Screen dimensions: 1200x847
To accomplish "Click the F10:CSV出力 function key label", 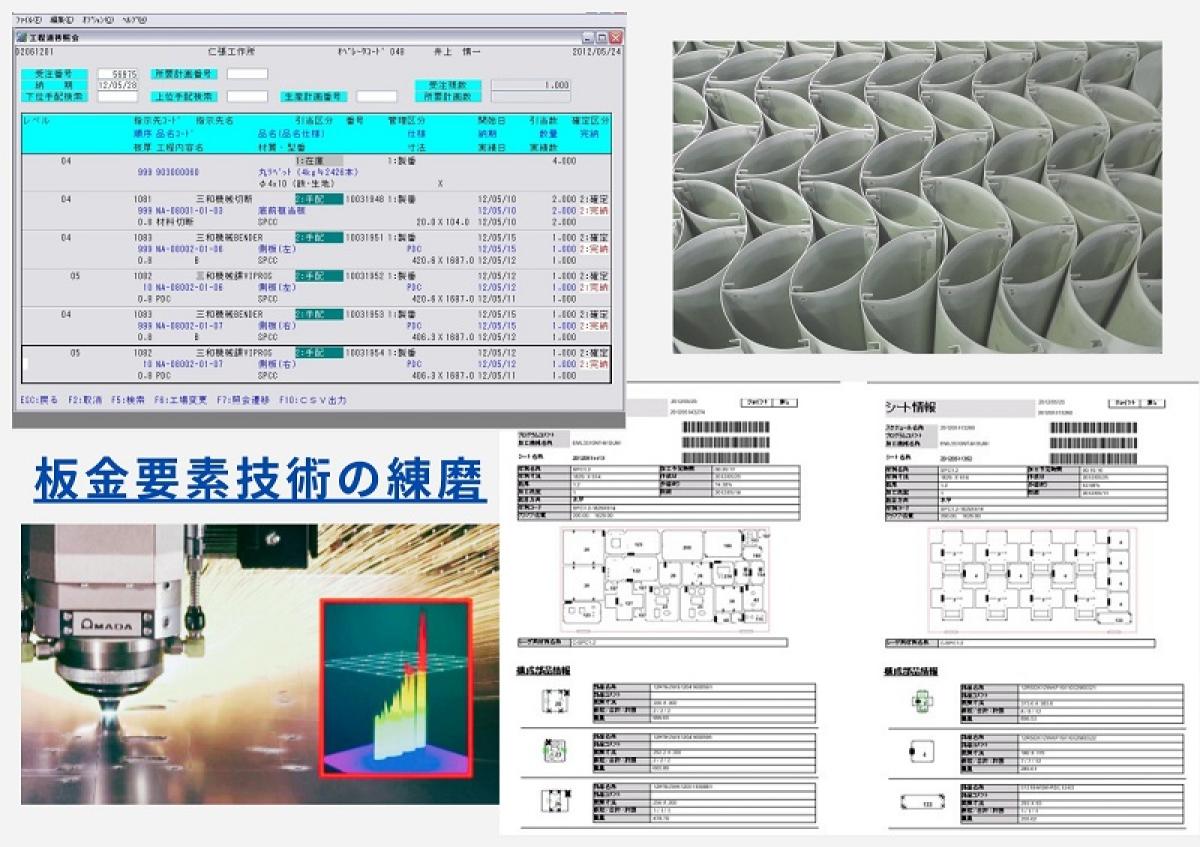I will pos(312,400).
